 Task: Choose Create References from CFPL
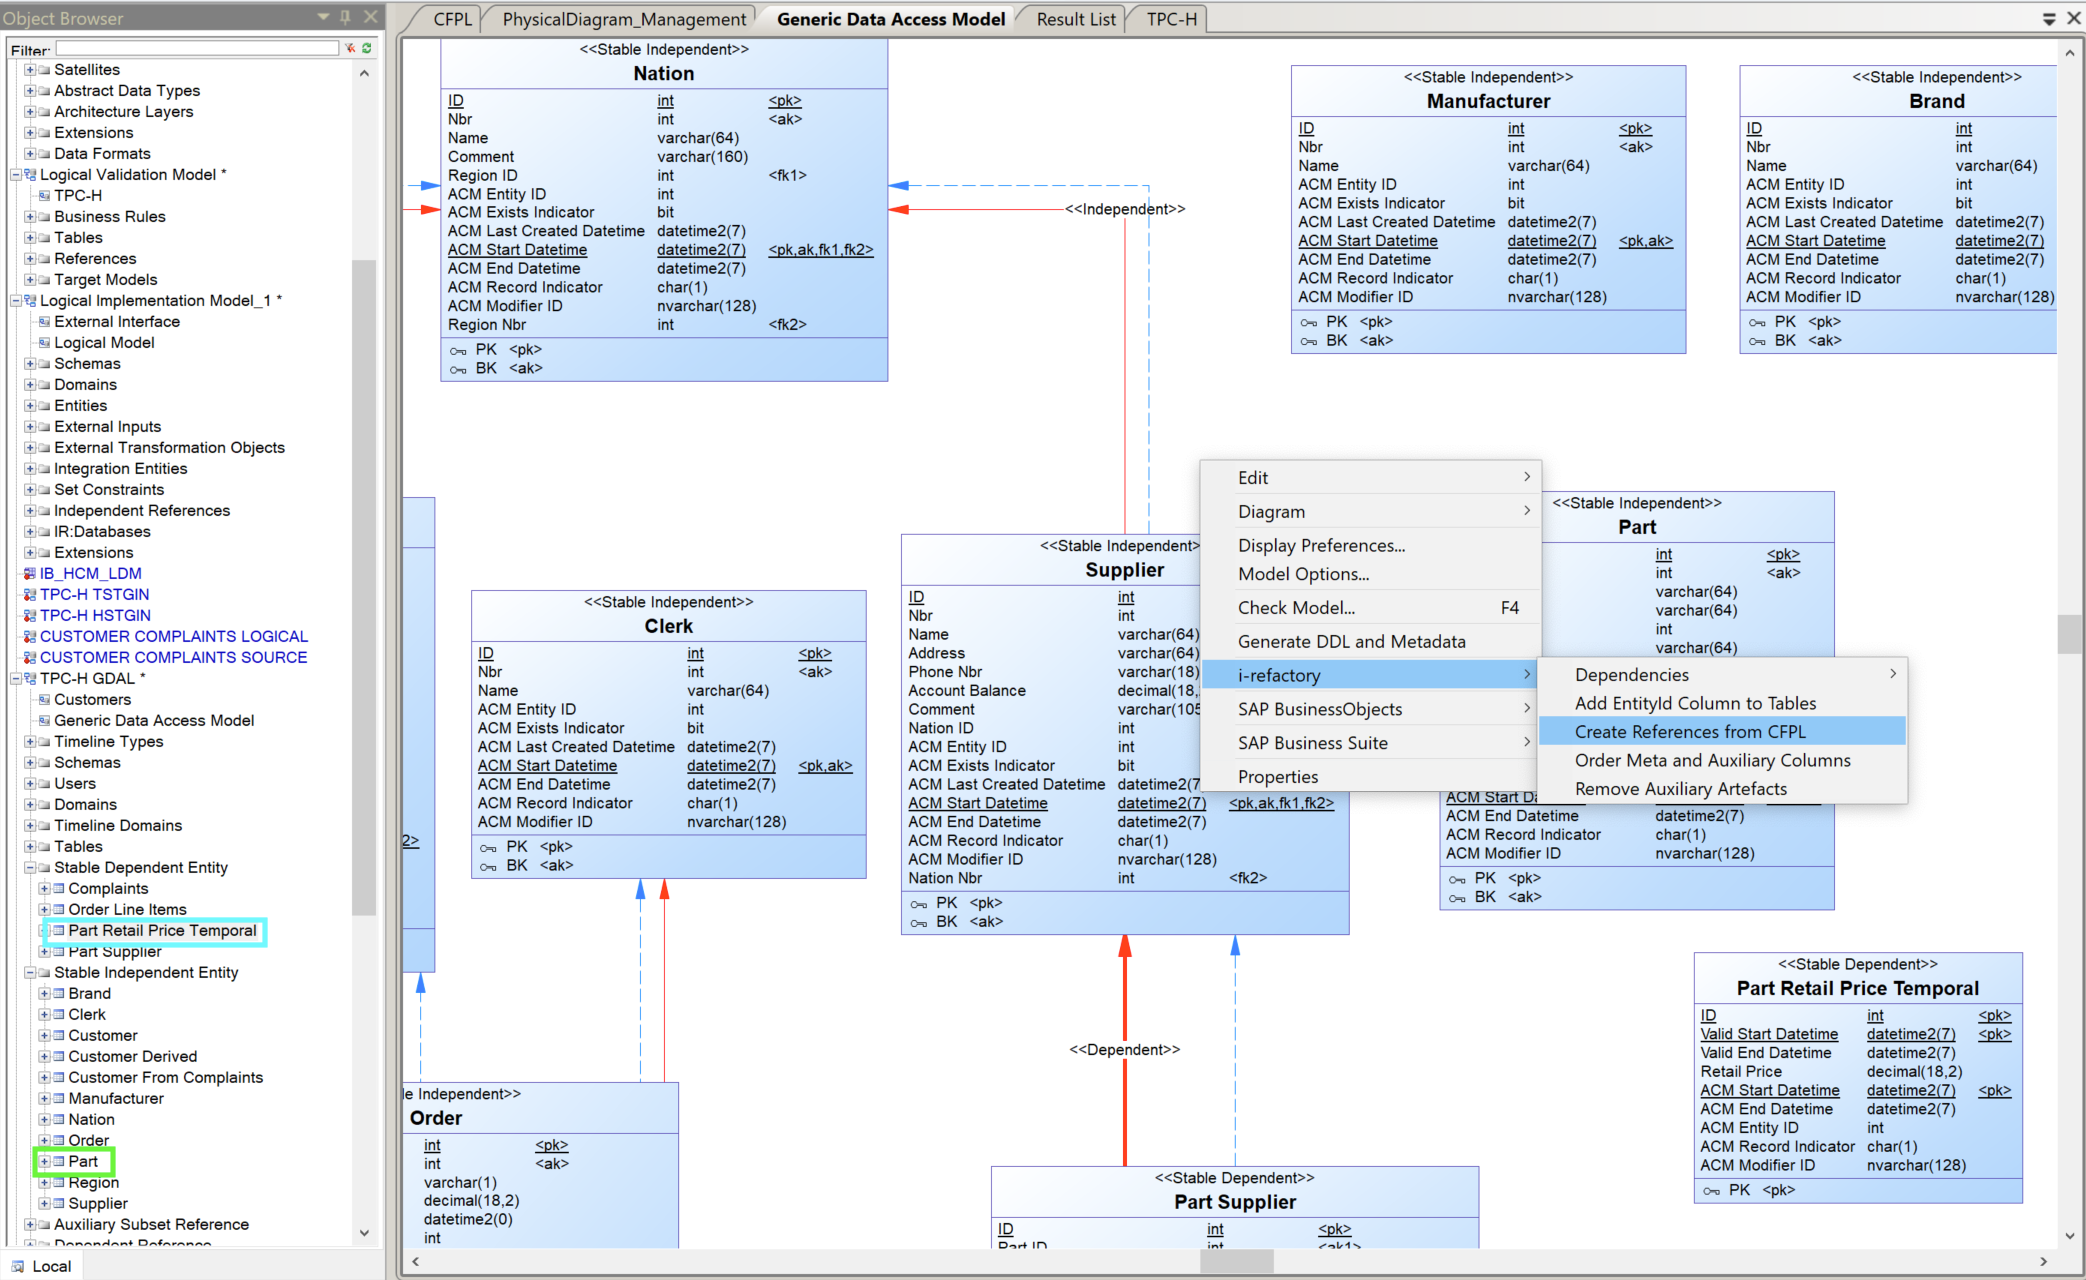[1722, 732]
